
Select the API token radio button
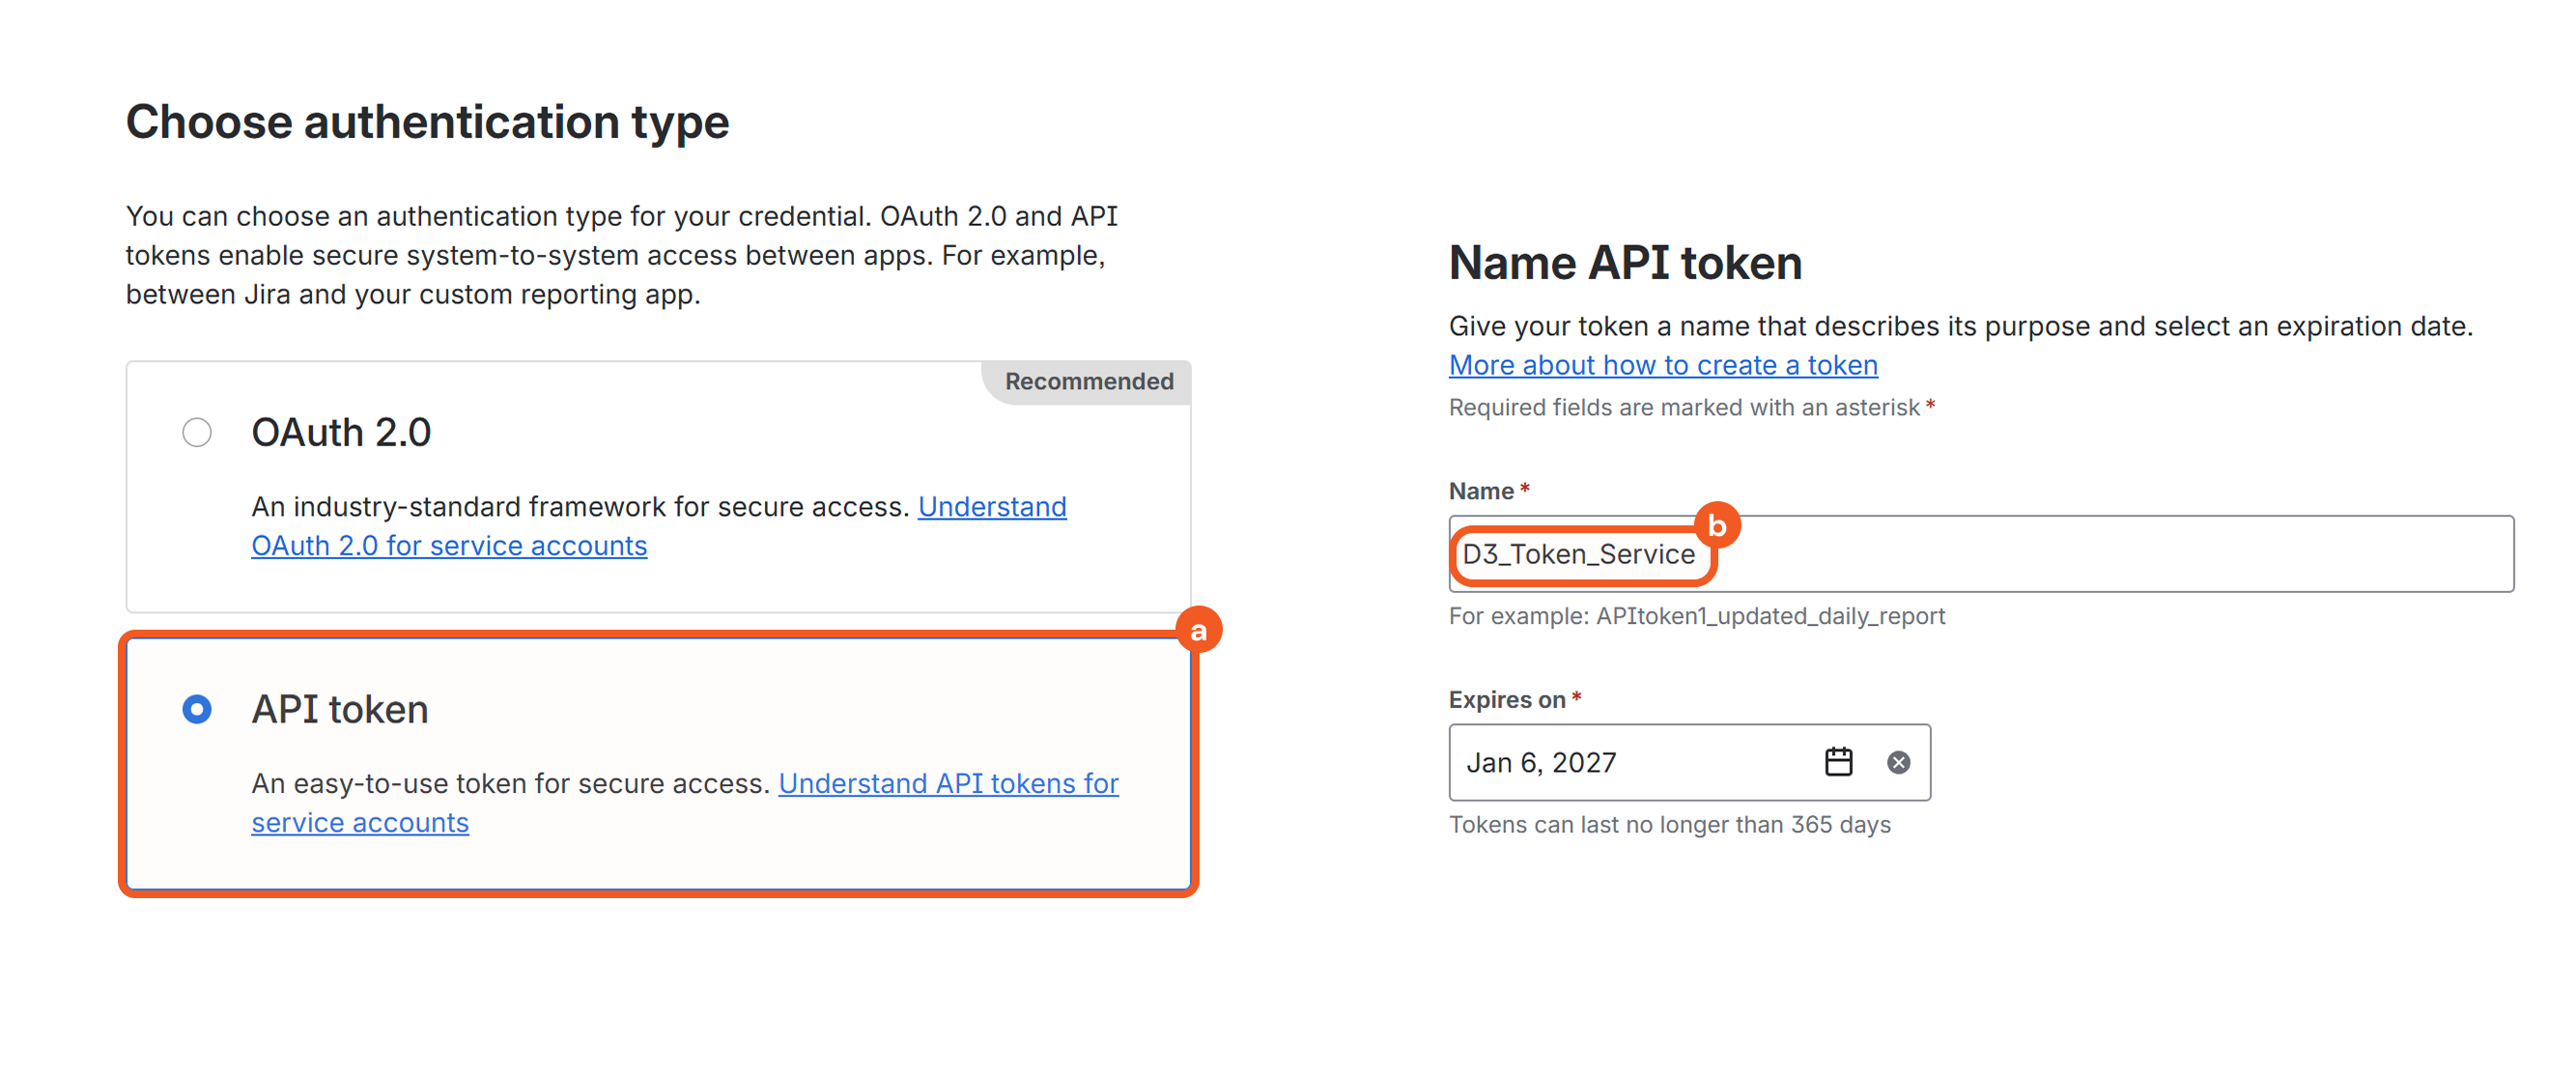[x=197, y=709]
